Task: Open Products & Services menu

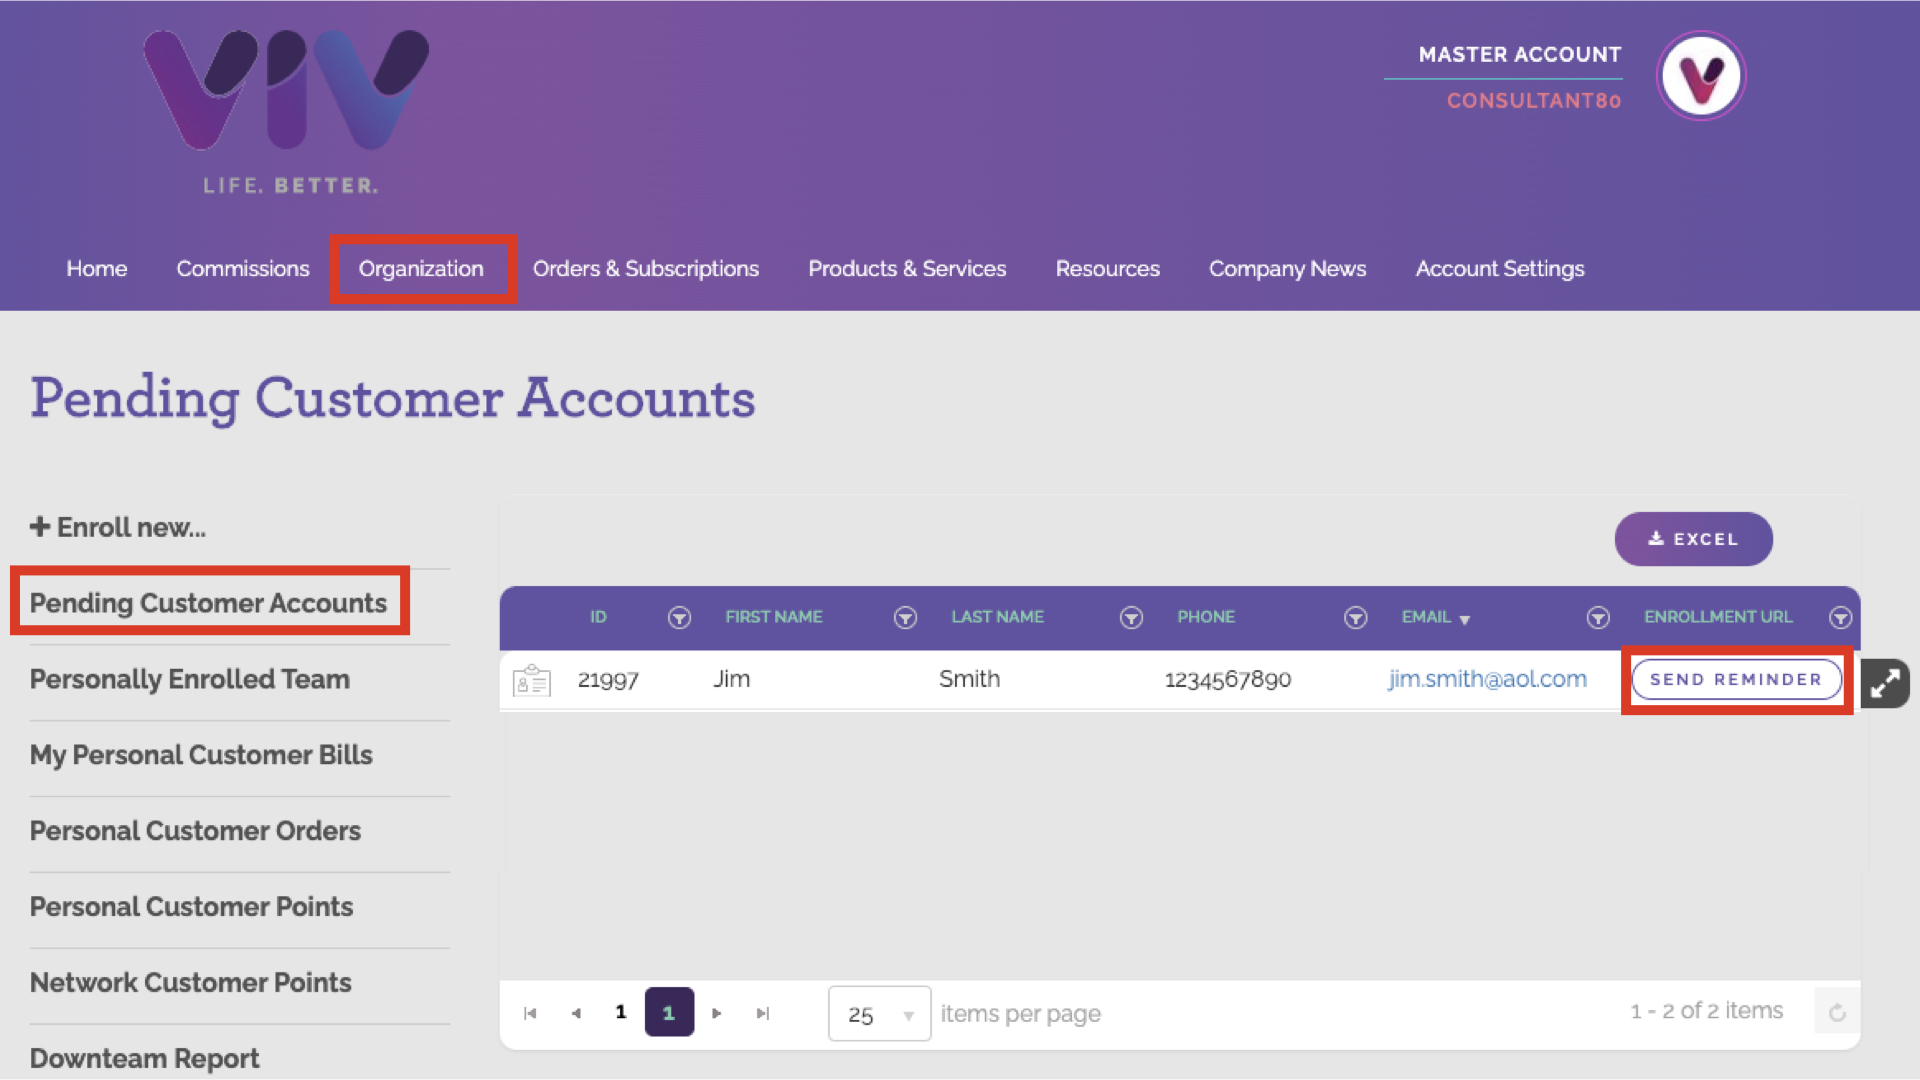Action: tap(907, 269)
